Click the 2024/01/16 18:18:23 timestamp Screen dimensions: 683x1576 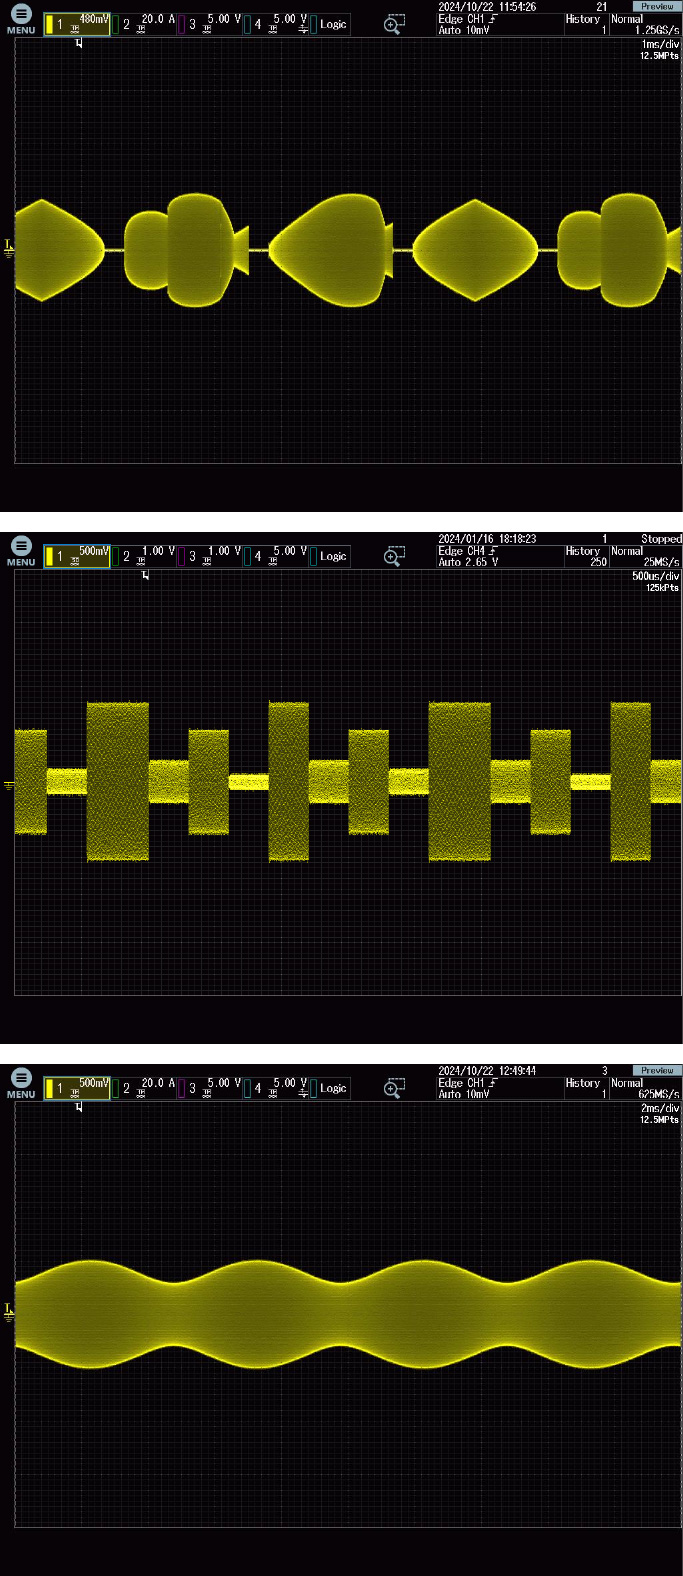487,538
